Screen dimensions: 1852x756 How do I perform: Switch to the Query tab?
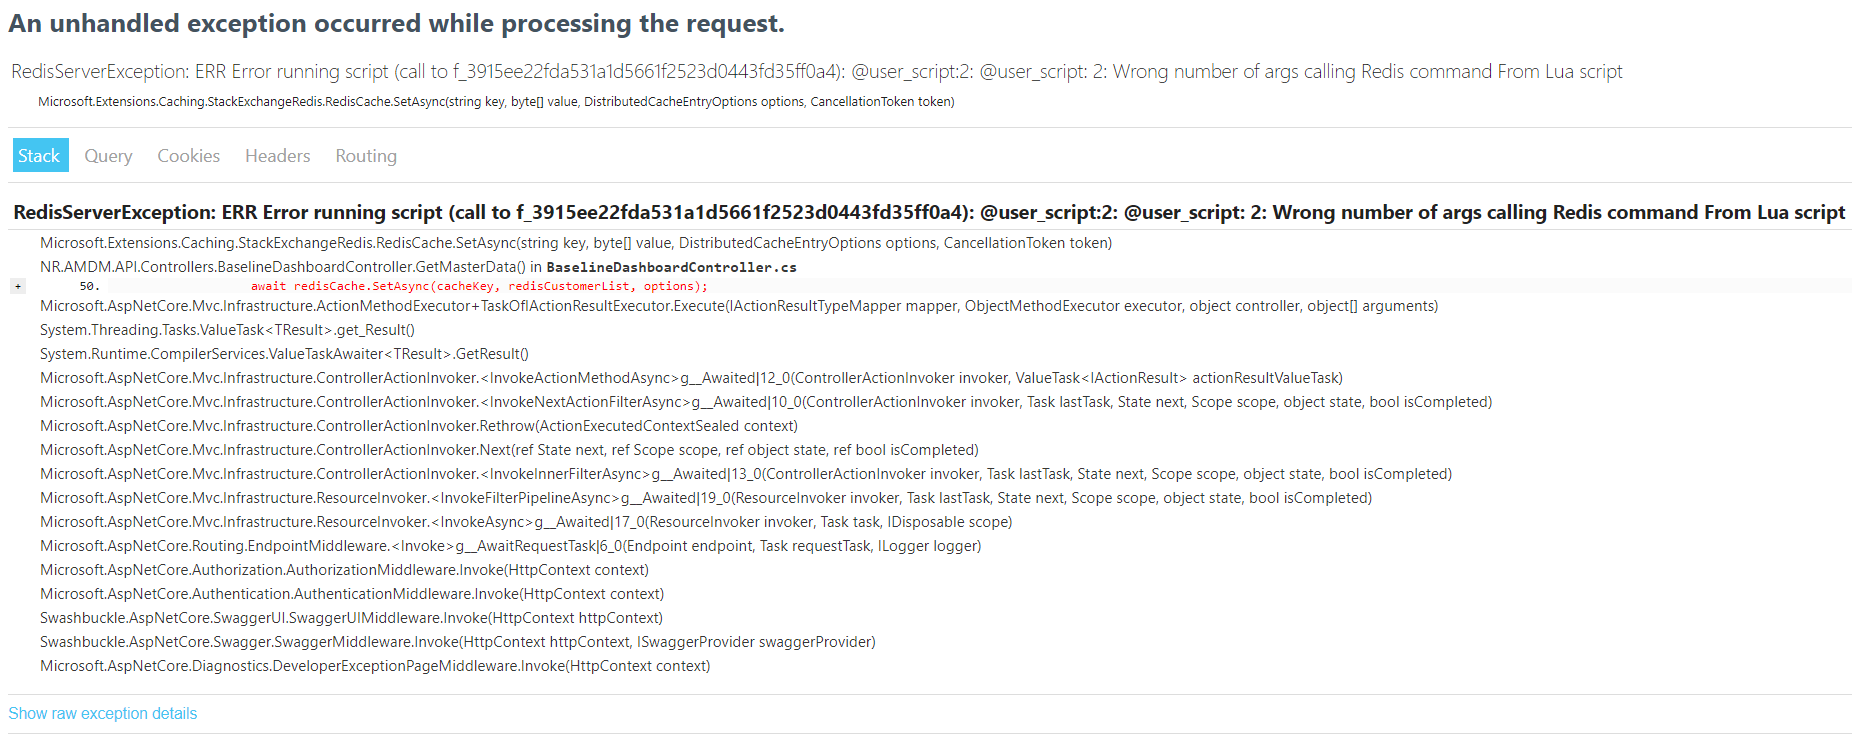coord(107,155)
